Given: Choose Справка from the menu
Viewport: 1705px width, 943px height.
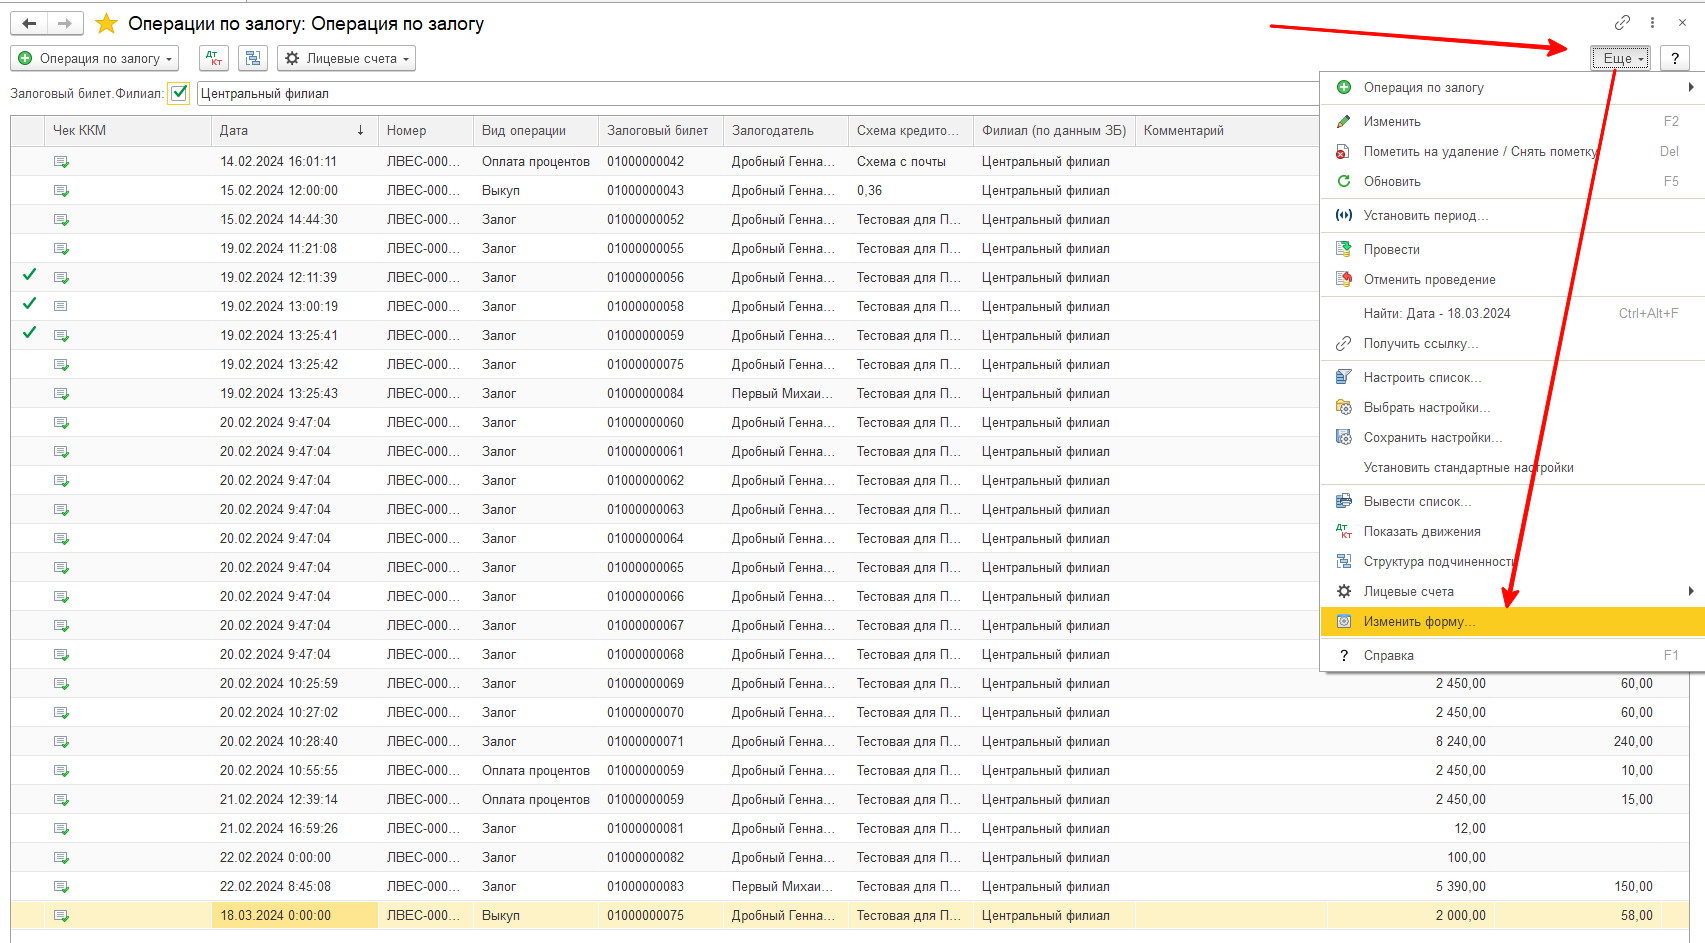Looking at the screenshot, I should tap(1513, 656).
